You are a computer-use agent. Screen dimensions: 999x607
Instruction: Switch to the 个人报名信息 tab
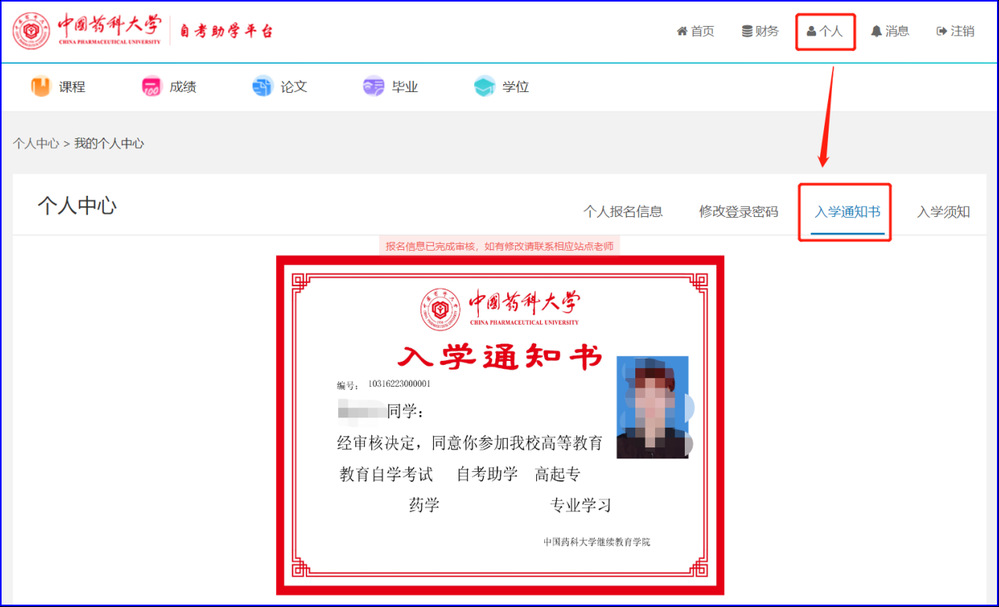623,212
